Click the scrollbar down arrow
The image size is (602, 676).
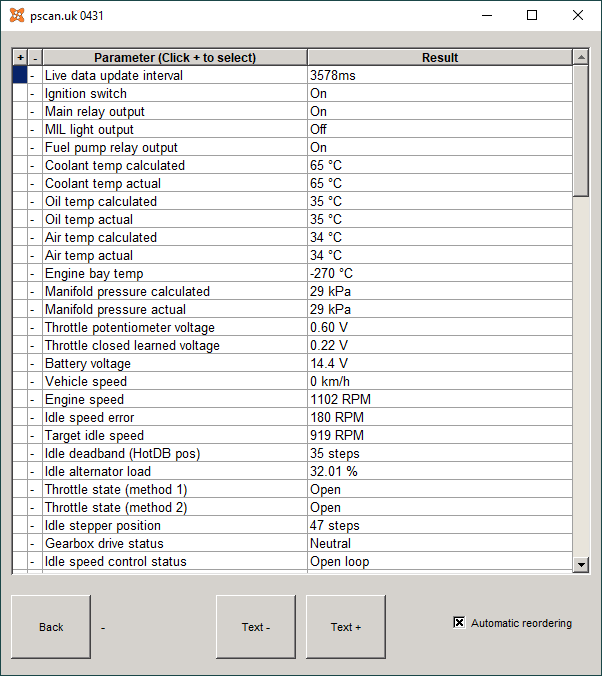point(581,564)
